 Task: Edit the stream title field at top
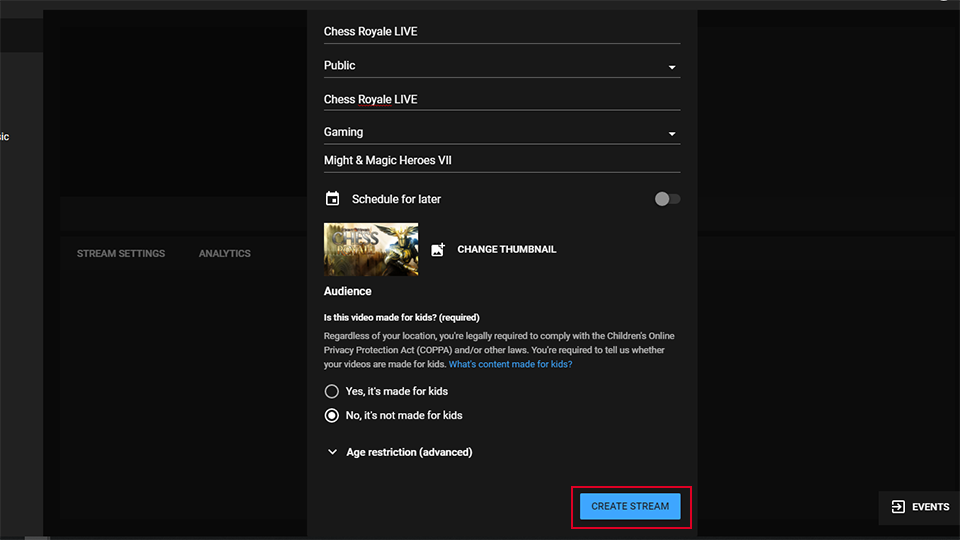point(502,32)
